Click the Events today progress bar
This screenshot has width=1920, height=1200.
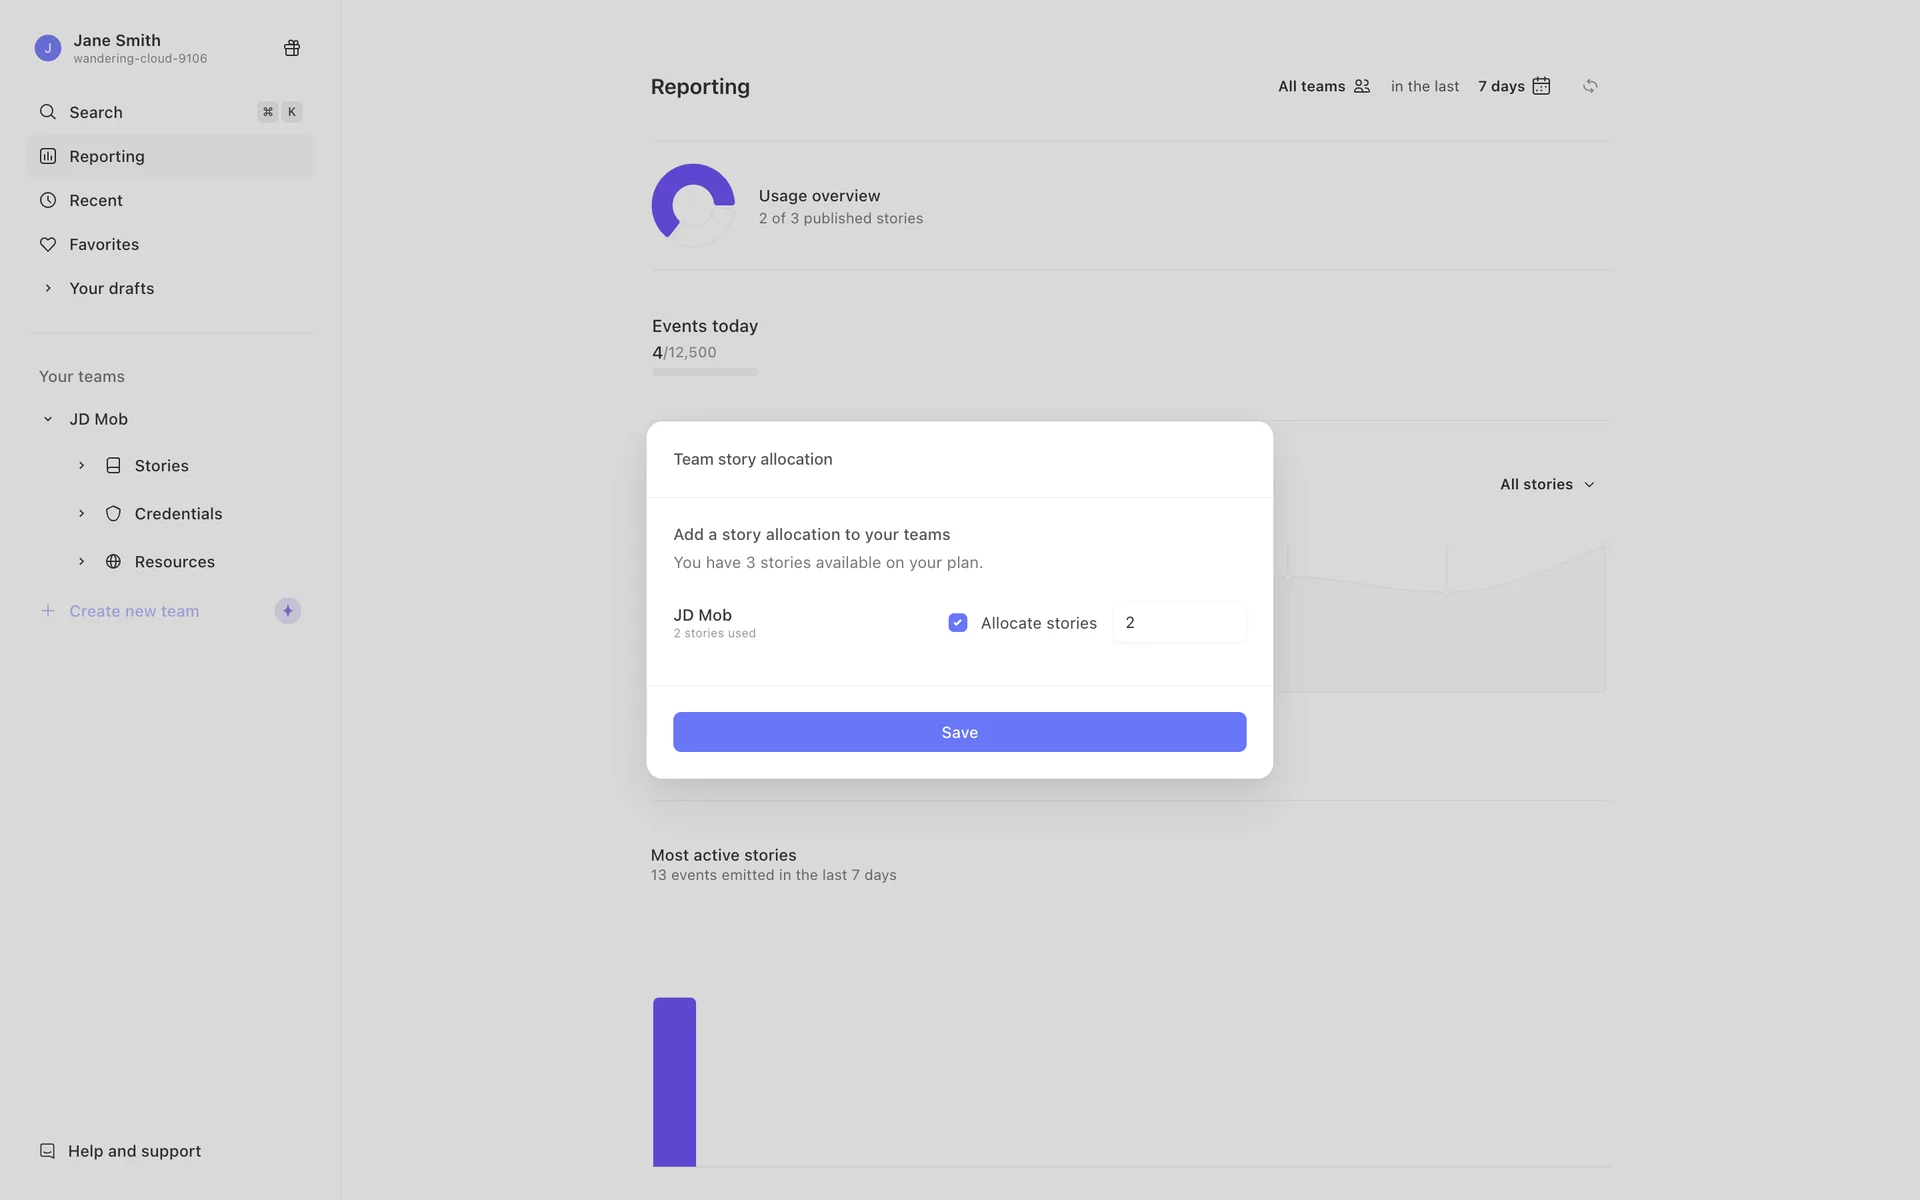705,372
